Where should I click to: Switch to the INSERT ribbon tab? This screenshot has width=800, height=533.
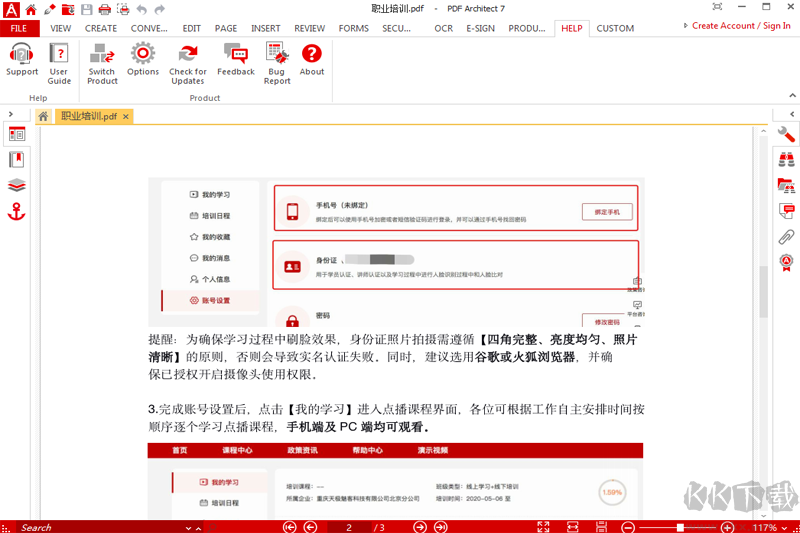coord(266,29)
